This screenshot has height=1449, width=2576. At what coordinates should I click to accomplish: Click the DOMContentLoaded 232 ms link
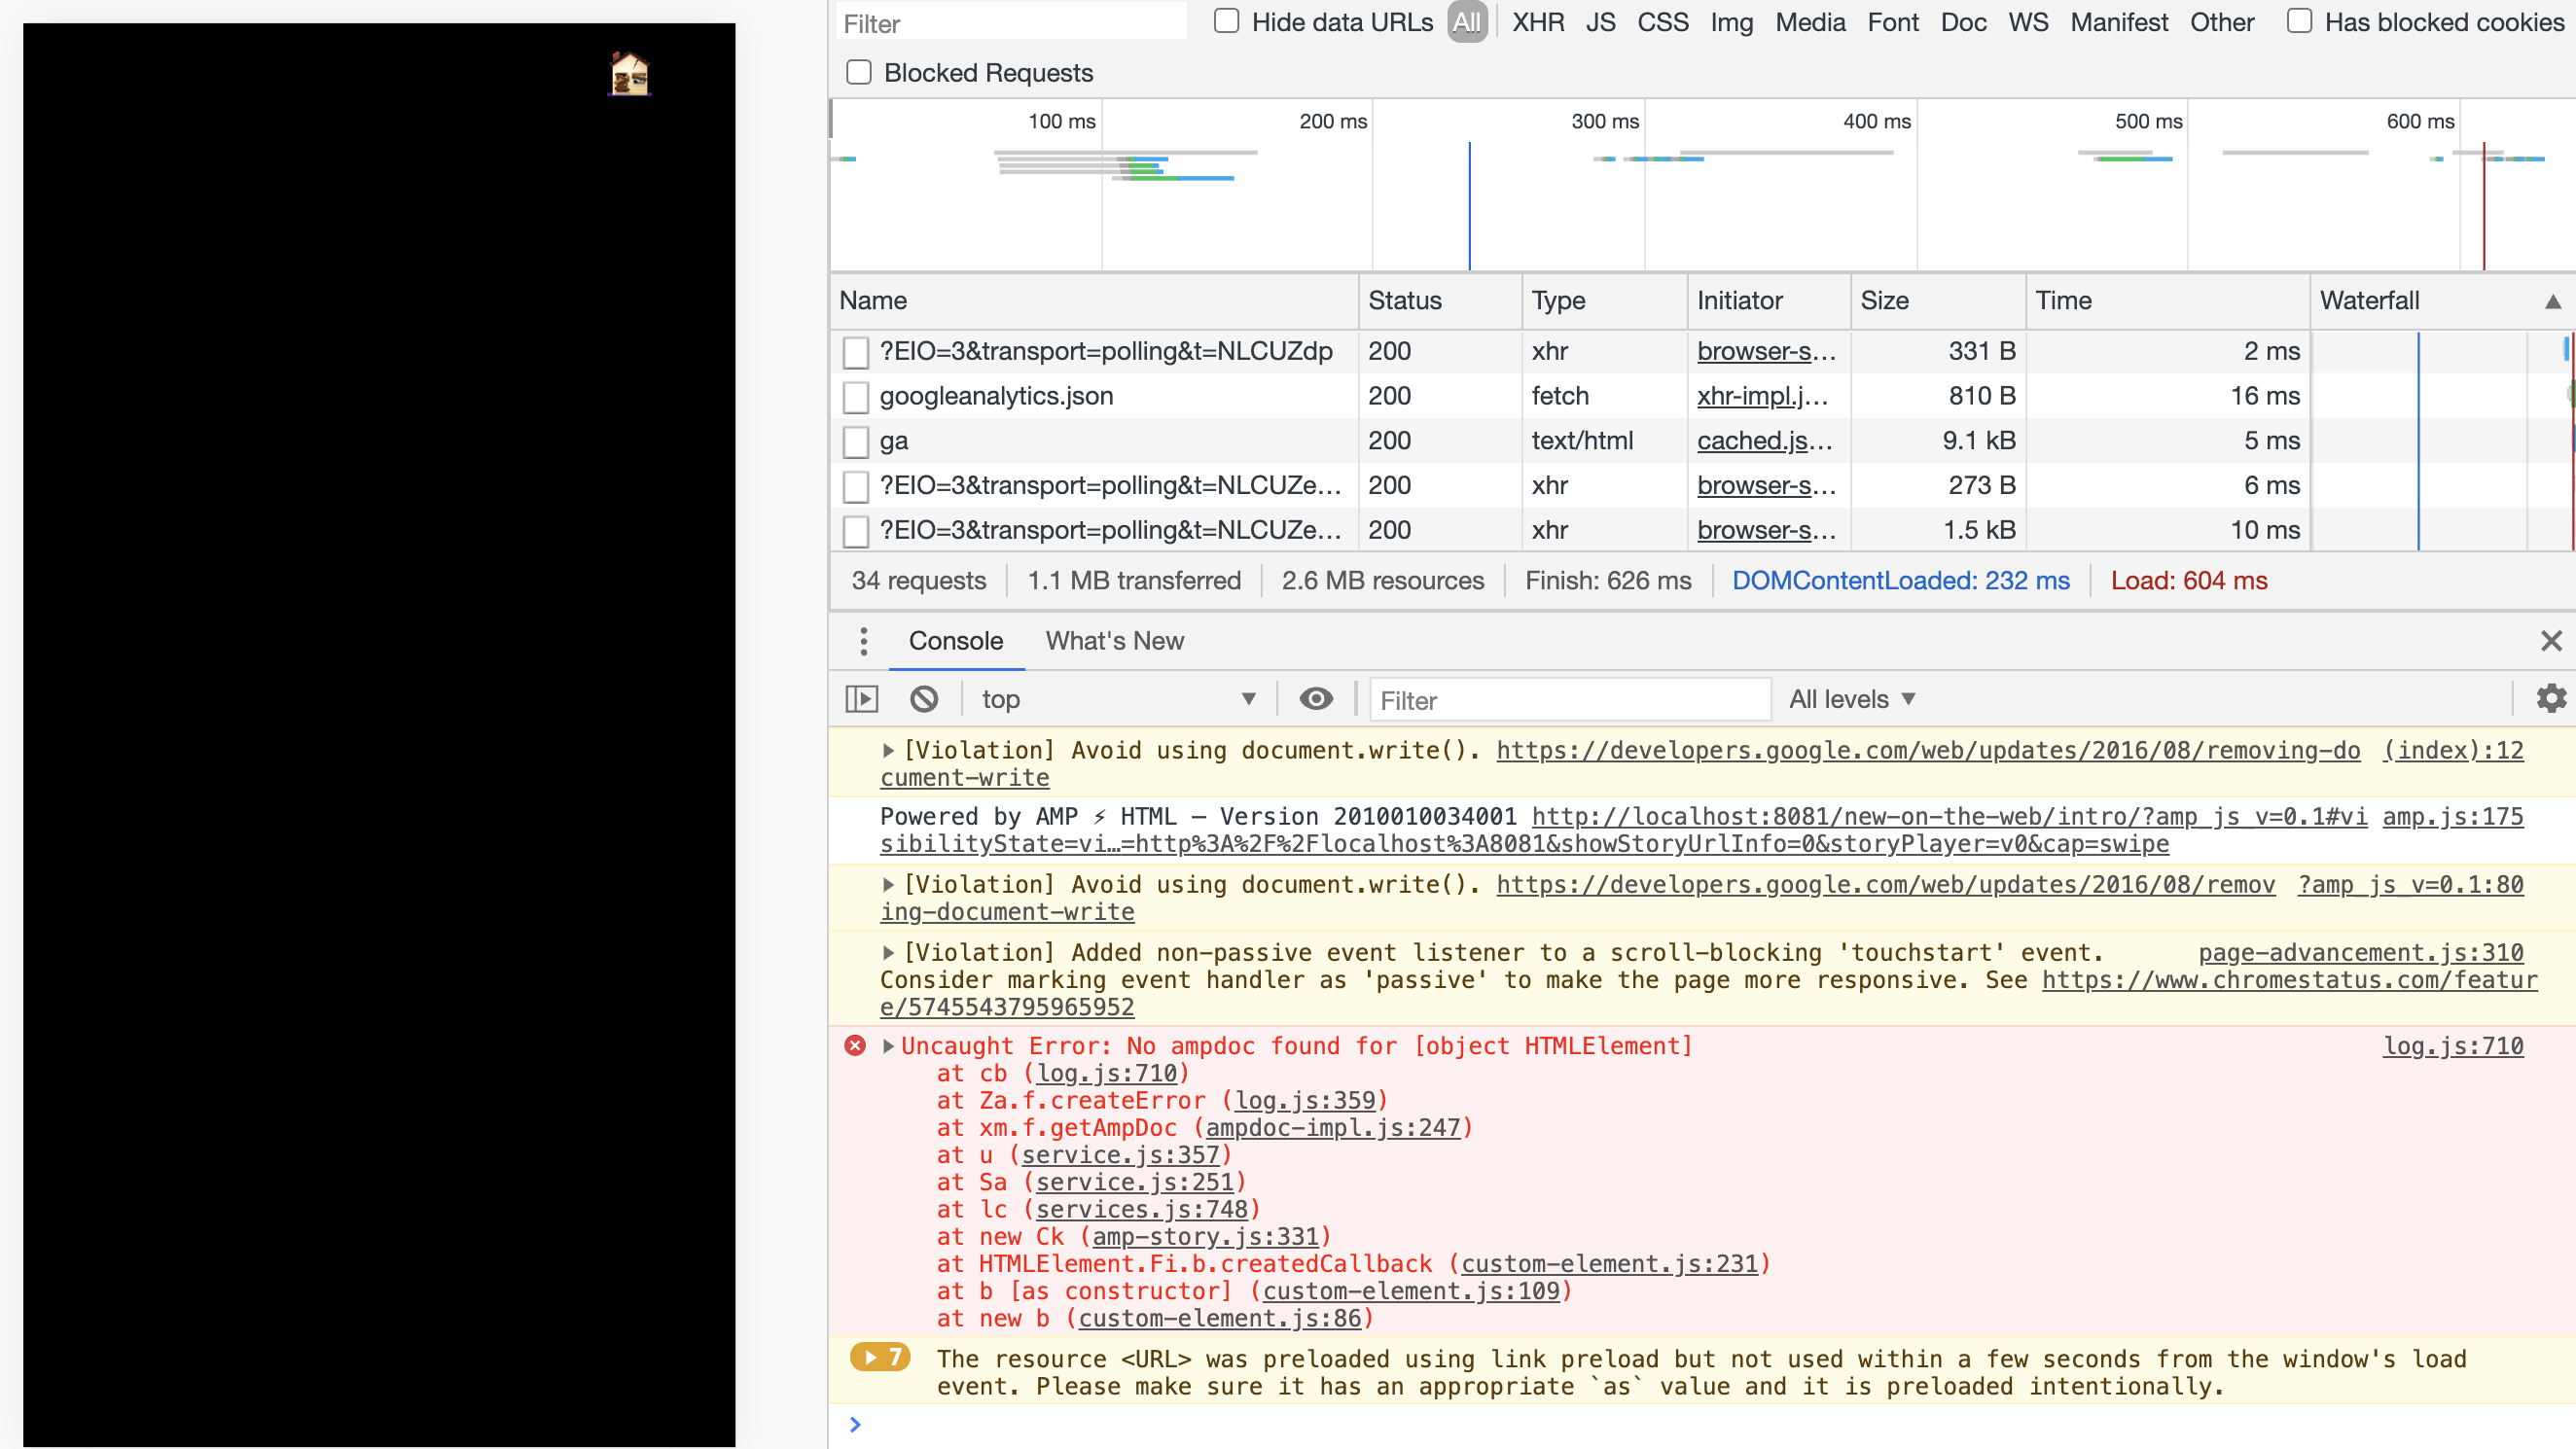[x=1900, y=580]
